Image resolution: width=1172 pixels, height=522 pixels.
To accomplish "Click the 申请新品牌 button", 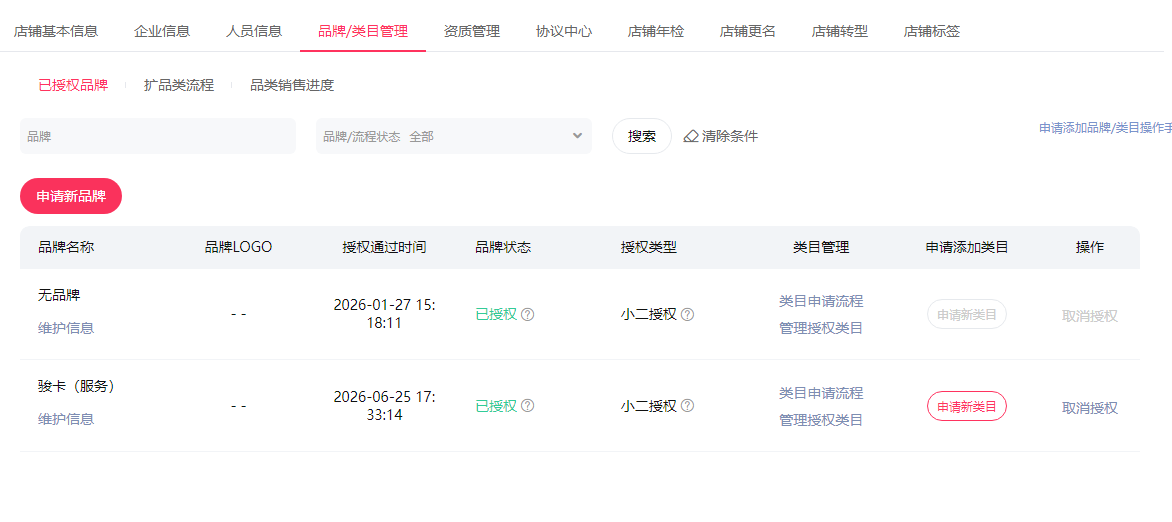I will coord(71,196).
